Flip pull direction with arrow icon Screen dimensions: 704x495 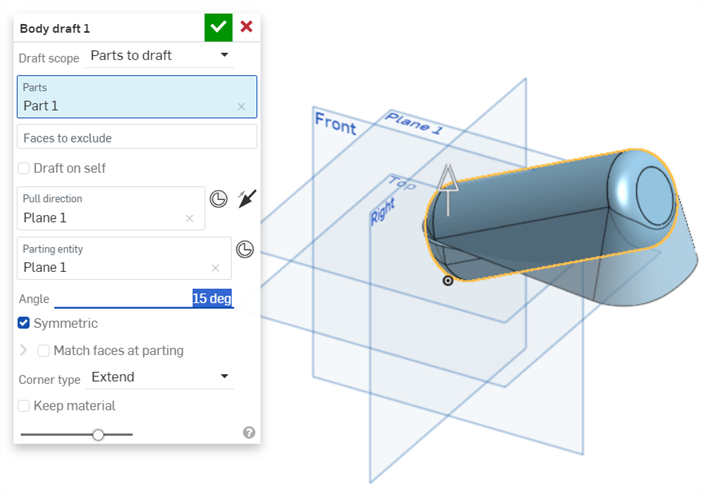(246, 199)
